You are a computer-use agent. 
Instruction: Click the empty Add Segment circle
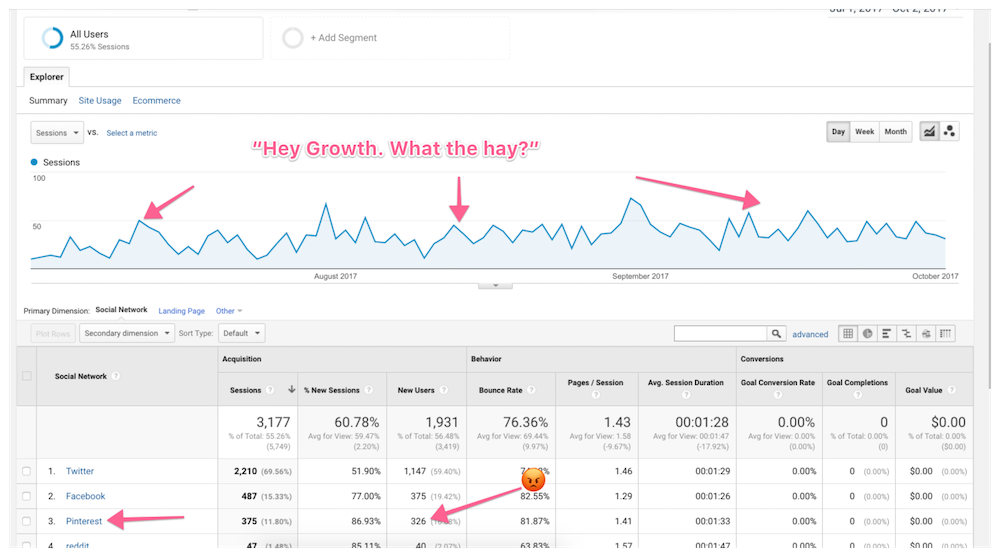click(x=293, y=38)
